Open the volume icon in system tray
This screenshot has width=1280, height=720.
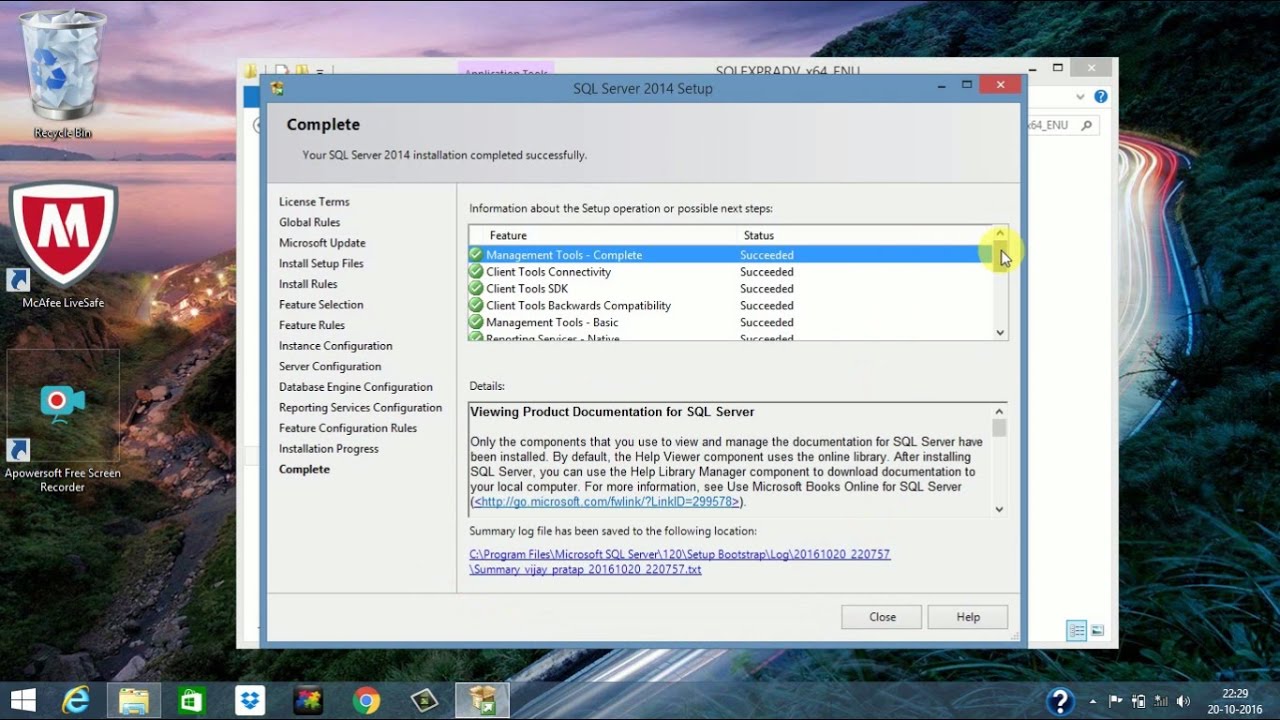pos(1184,701)
